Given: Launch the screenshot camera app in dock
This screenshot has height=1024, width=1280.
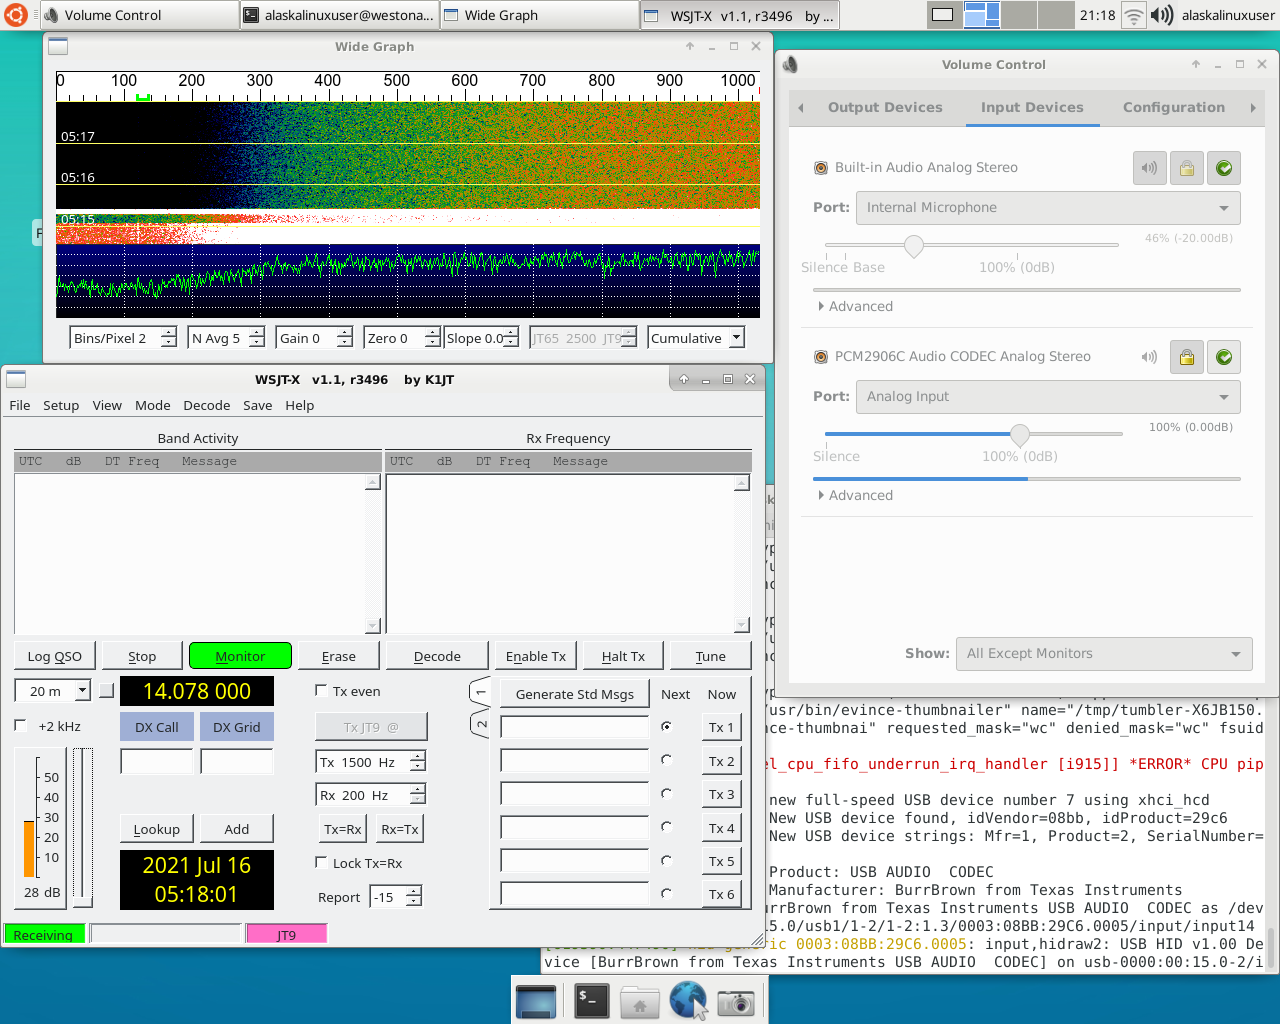Looking at the screenshot, I should coord(735,1001).
